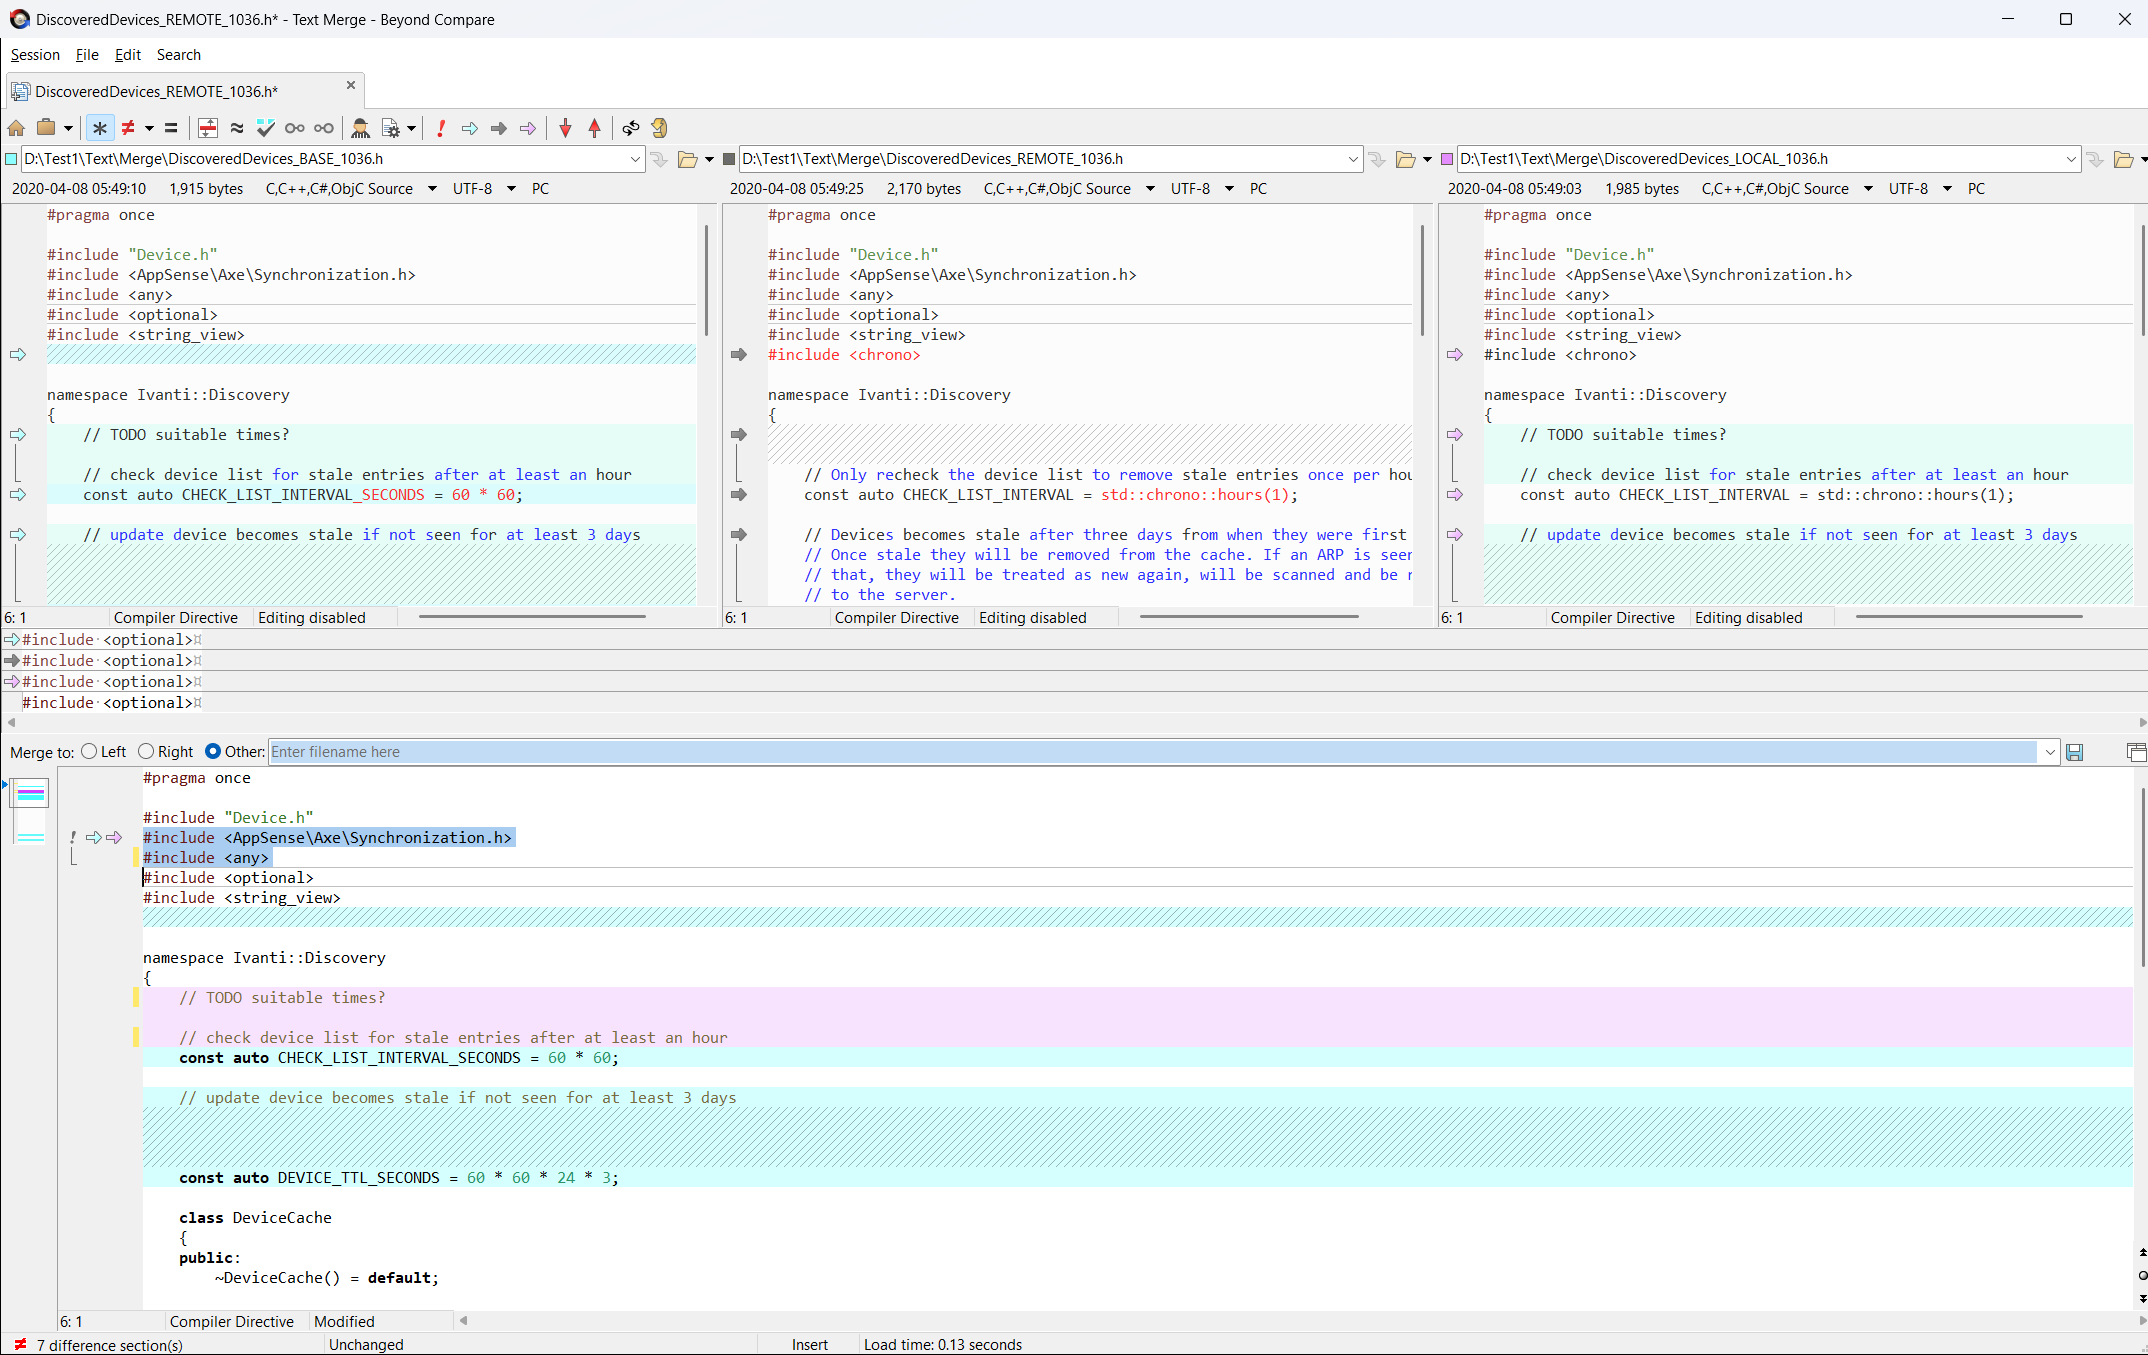This screenshot has height=1355, width=2148.
Task: Click the Swap Sides icon
Action: coord(631,128)
